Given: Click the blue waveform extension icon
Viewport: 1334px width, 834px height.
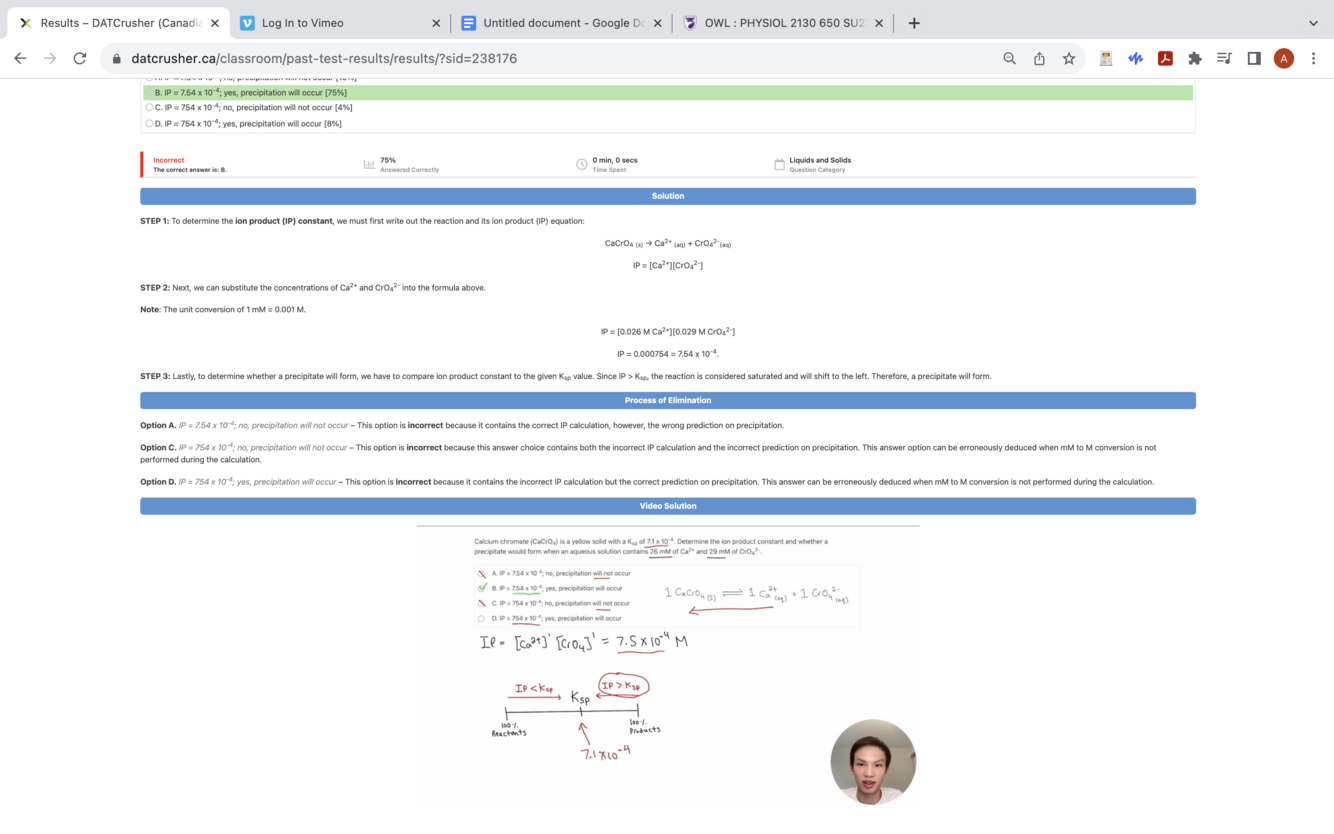Looking at the screenshot, I should point(1135,59).
